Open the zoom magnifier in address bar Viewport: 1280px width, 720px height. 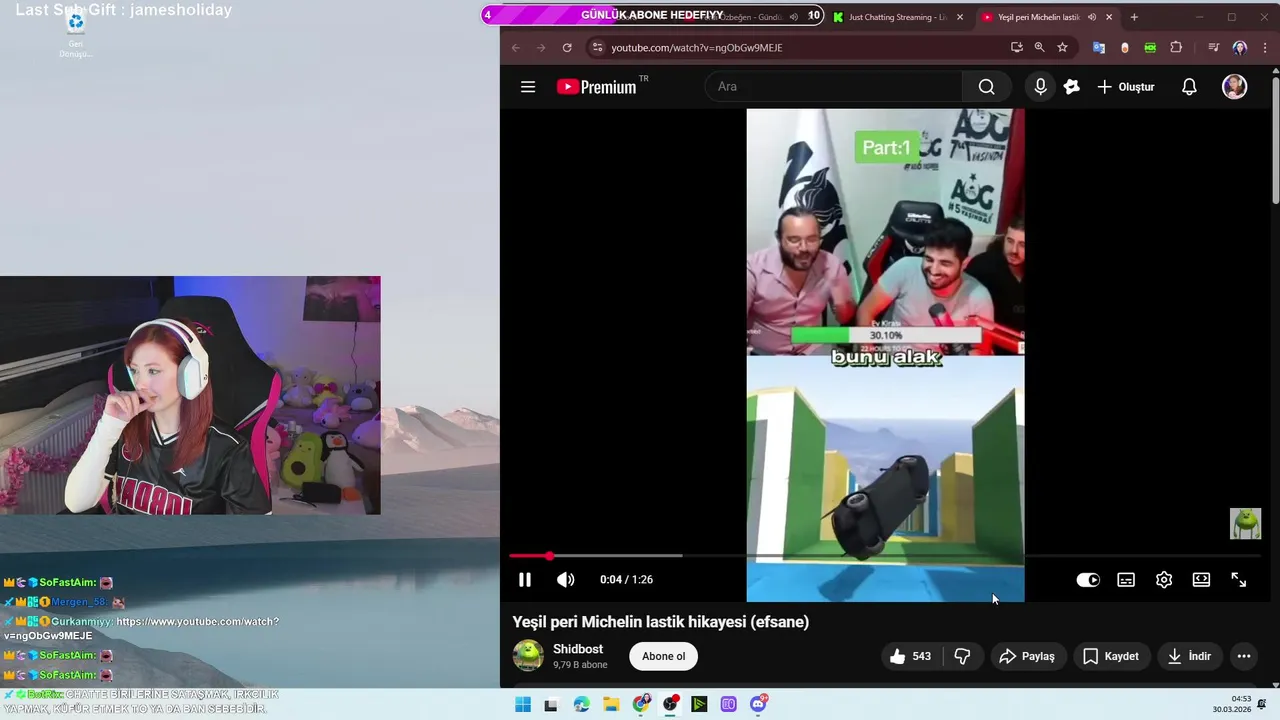coord(1039,47)
